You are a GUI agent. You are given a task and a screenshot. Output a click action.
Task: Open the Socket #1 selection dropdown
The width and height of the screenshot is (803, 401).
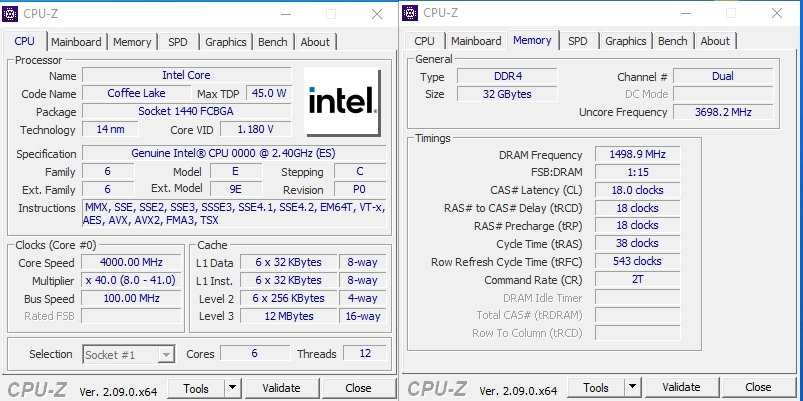(x=130, y=354)
